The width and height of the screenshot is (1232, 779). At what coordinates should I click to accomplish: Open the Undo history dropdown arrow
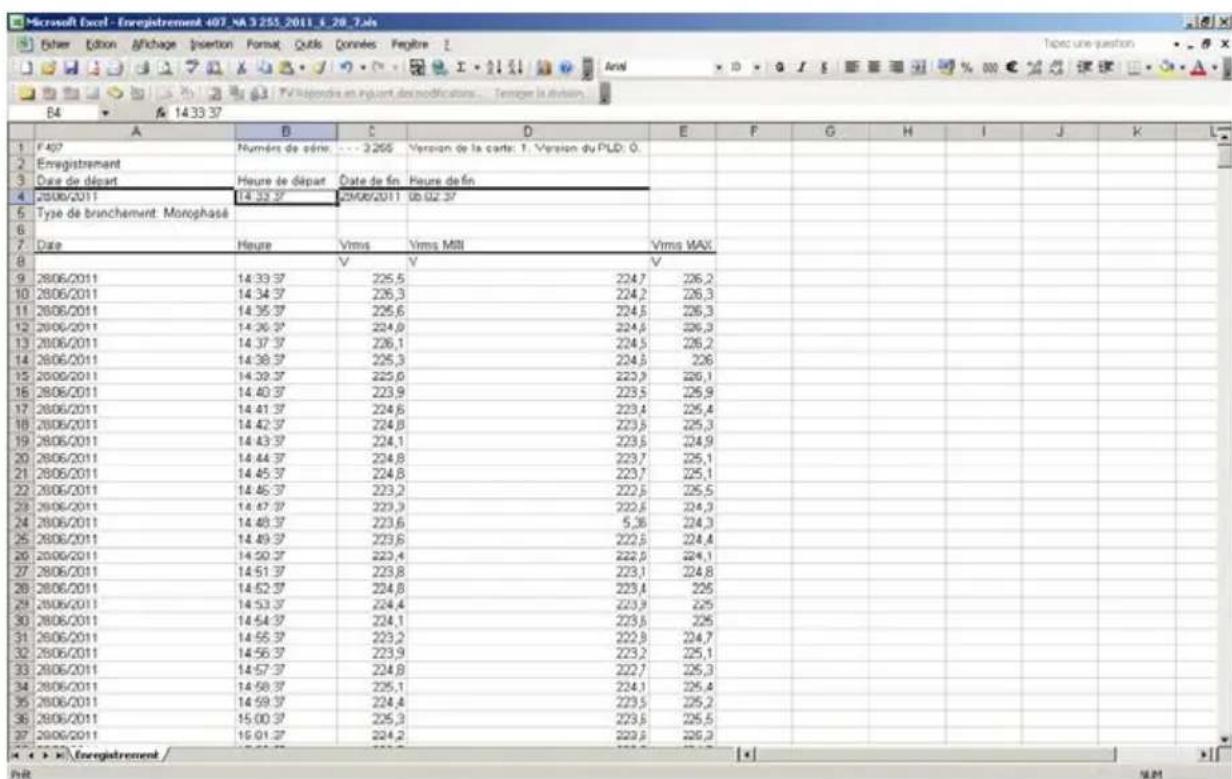pyautogui.click(x=363, y=67)
